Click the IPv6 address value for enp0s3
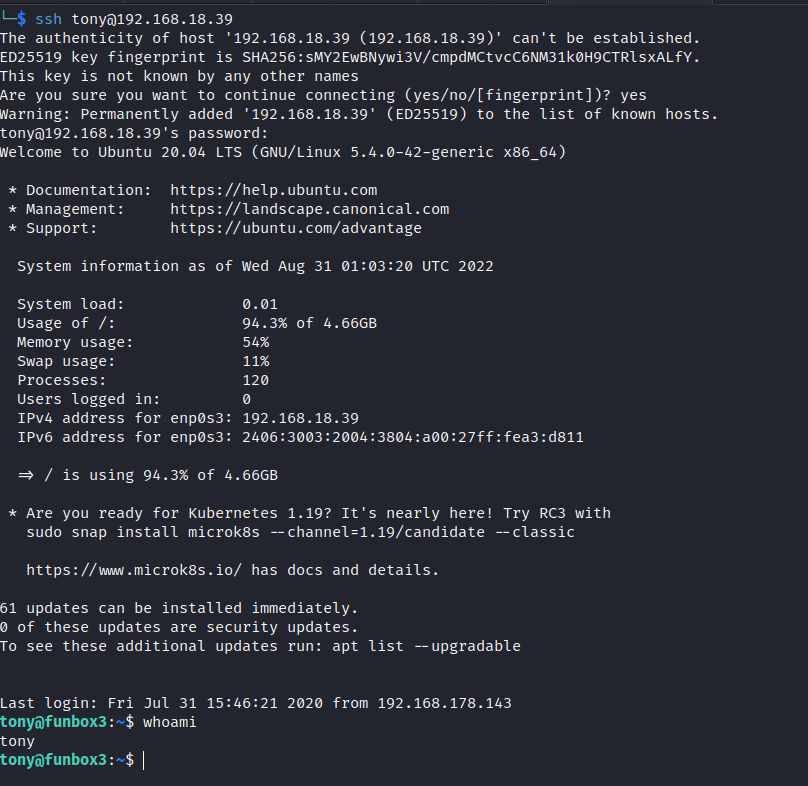The width and height of the screenshot is (808, 786). [412, 437]
